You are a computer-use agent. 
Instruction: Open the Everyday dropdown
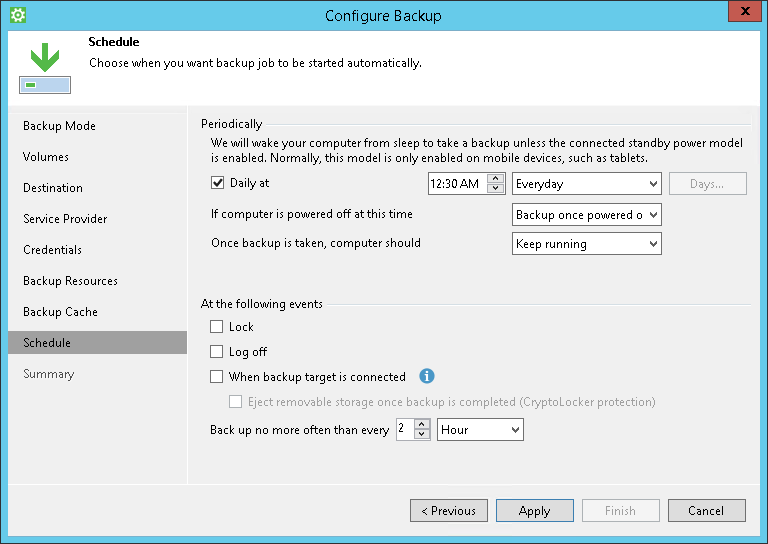point(586,184)
